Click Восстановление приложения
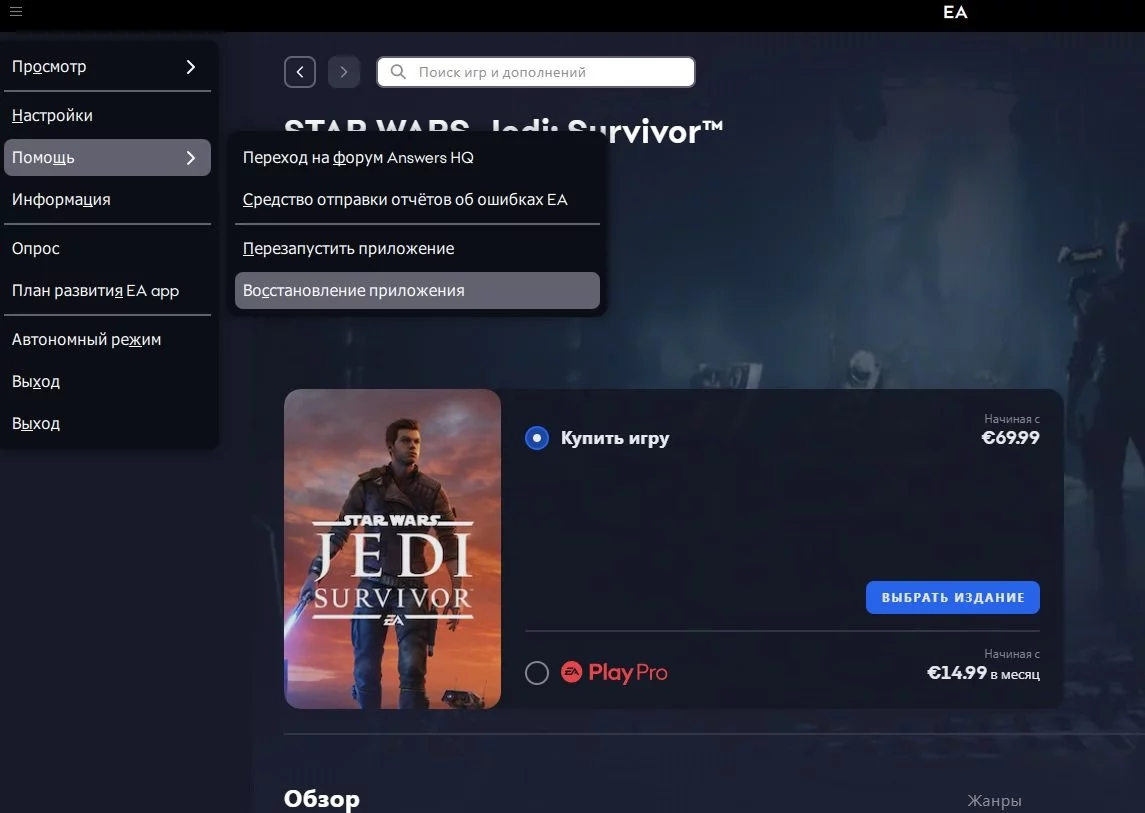This screenshot has width=1145, height=813. tap(417, 291)
